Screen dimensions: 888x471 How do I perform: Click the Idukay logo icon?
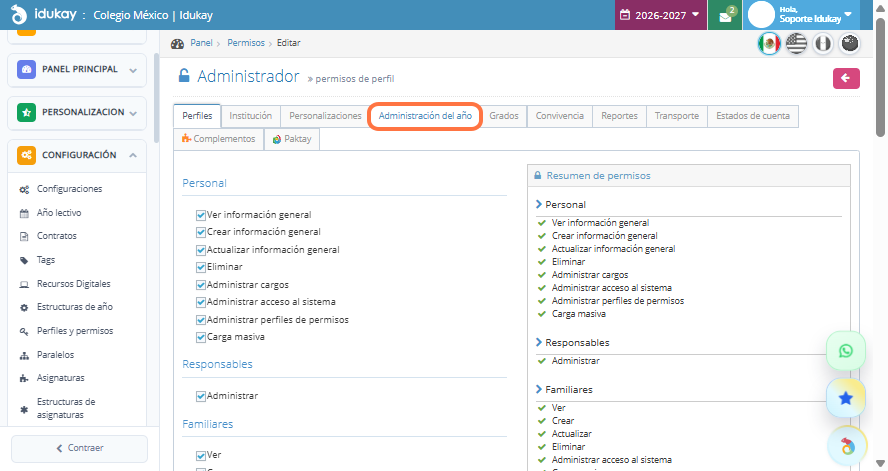click(19, 15)
